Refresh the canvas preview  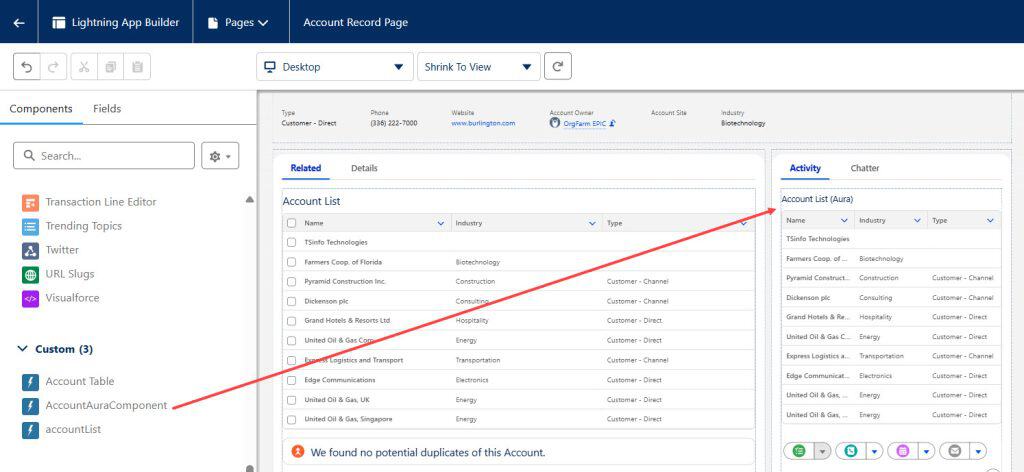point(558,67)
